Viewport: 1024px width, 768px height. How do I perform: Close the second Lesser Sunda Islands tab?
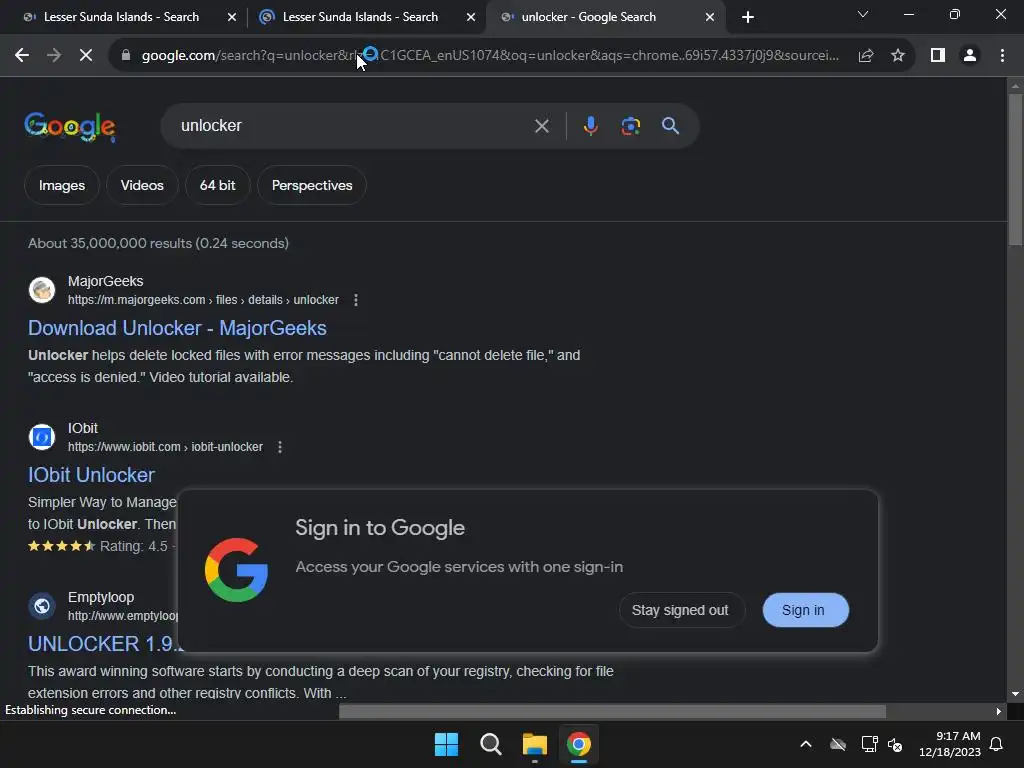click(x=471, y=17)
